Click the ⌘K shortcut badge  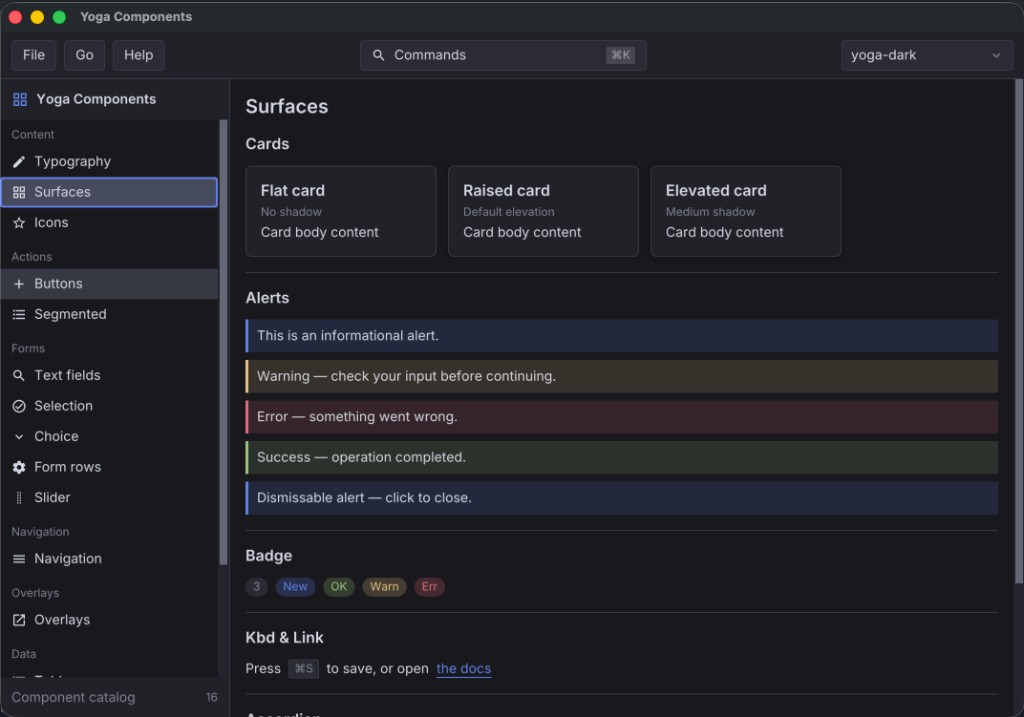coord(620,56)
